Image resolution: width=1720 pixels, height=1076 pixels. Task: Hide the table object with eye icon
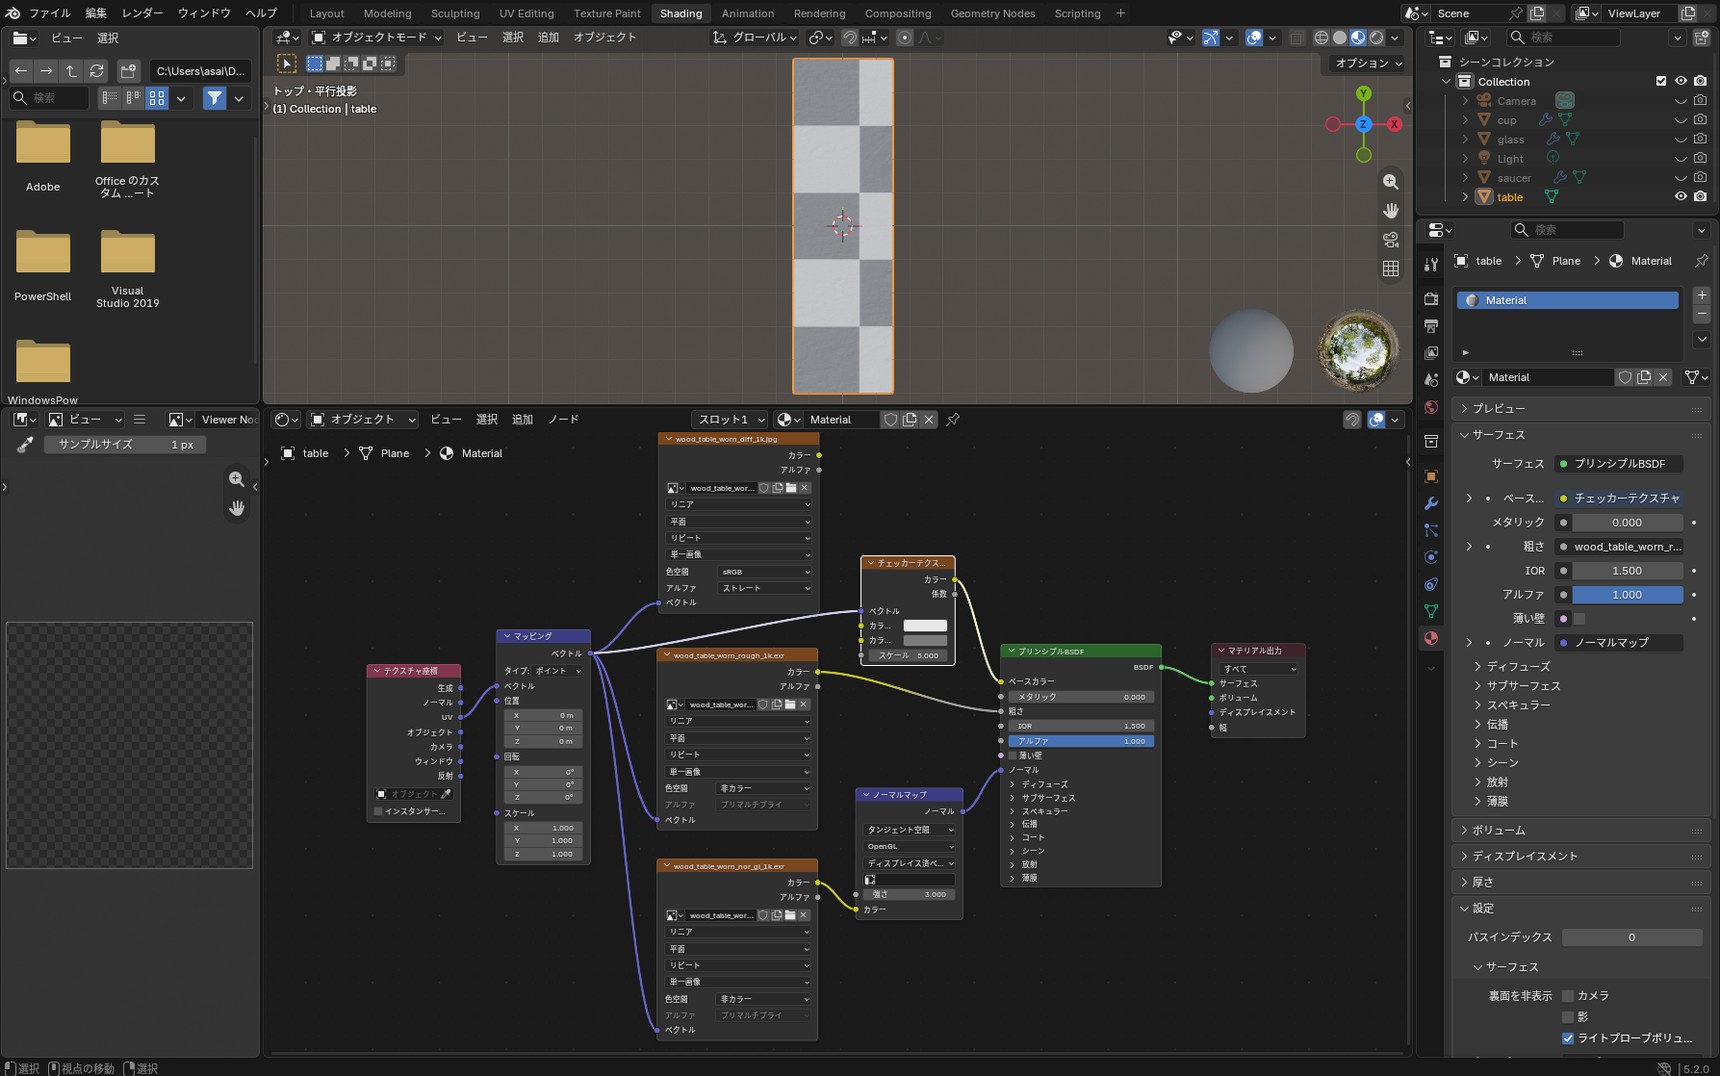(1680, 197)
